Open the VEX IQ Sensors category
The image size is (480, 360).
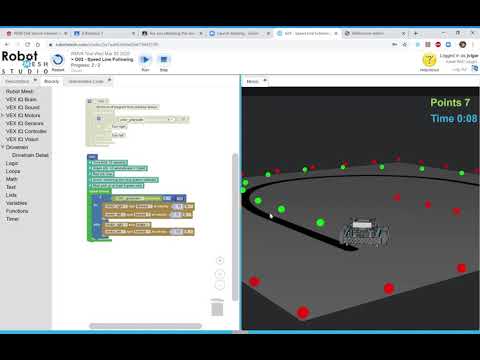(24, 123)
